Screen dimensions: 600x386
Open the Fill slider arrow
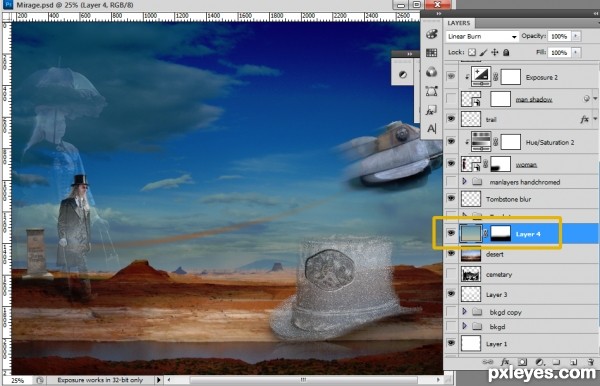coord(576,52)
